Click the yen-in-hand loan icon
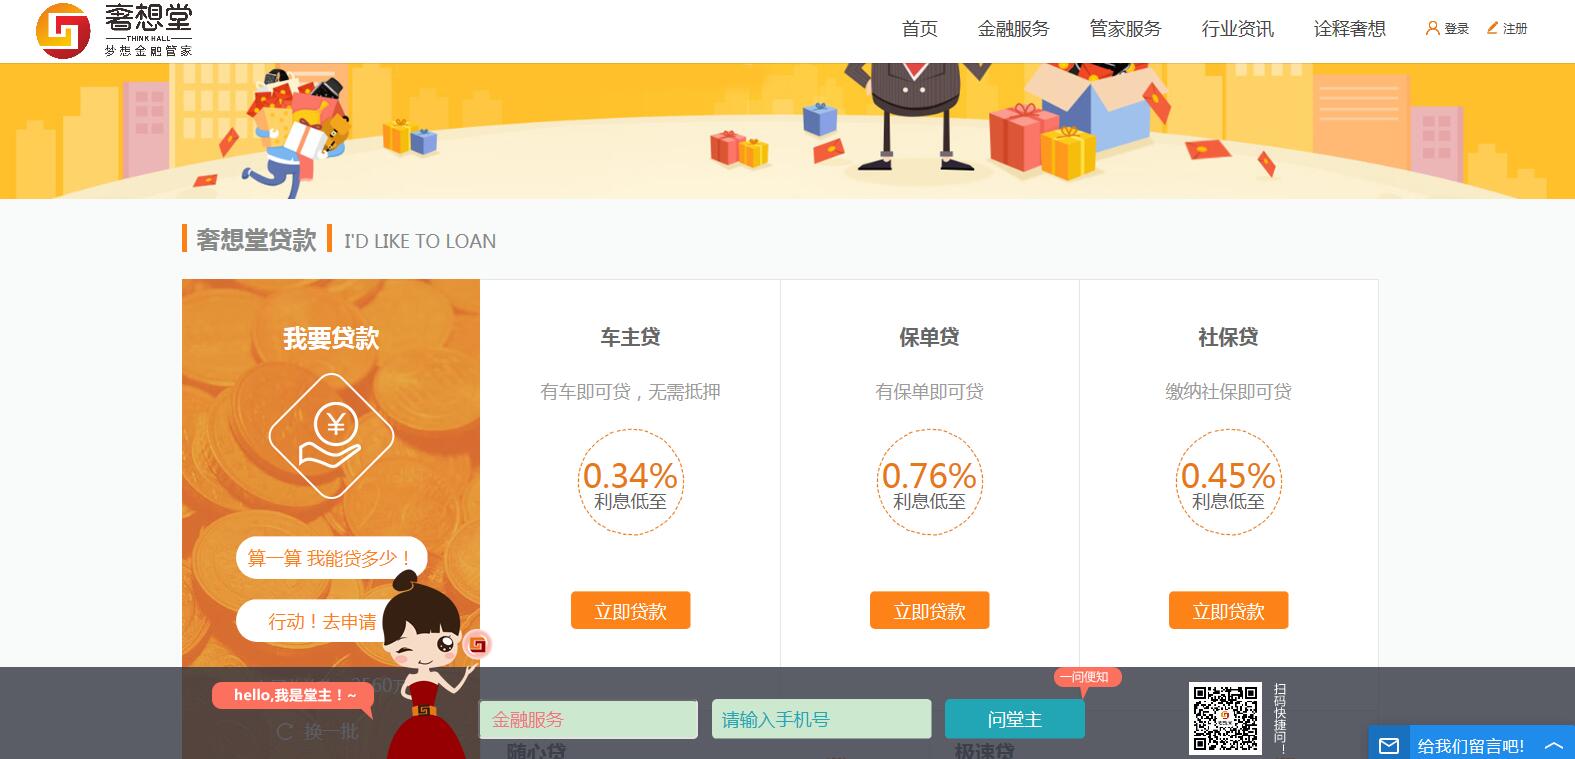 [331, 436]
